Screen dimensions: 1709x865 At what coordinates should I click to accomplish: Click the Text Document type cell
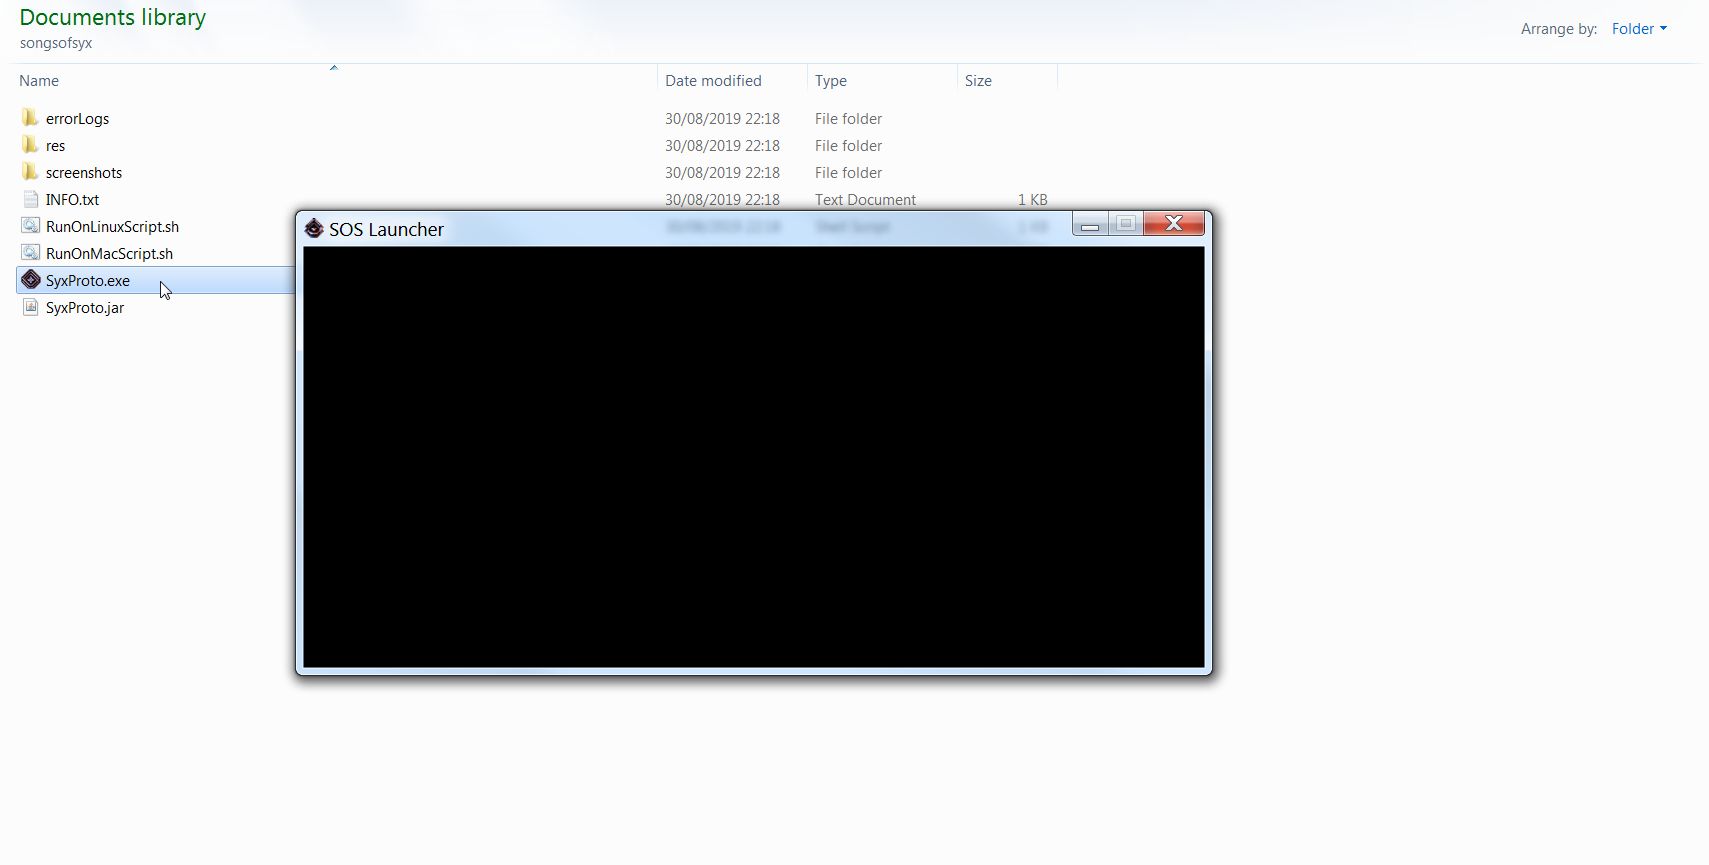pos(865,200)
